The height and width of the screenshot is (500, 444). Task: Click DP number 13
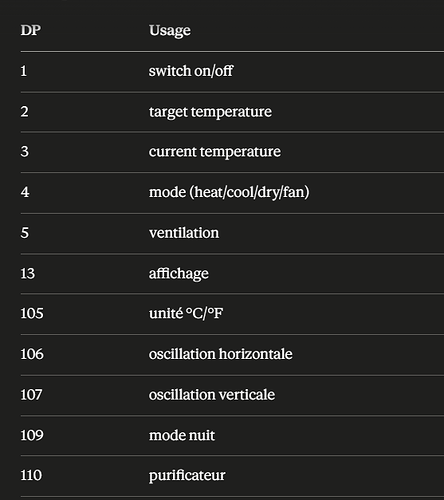[x=28, y=273]
